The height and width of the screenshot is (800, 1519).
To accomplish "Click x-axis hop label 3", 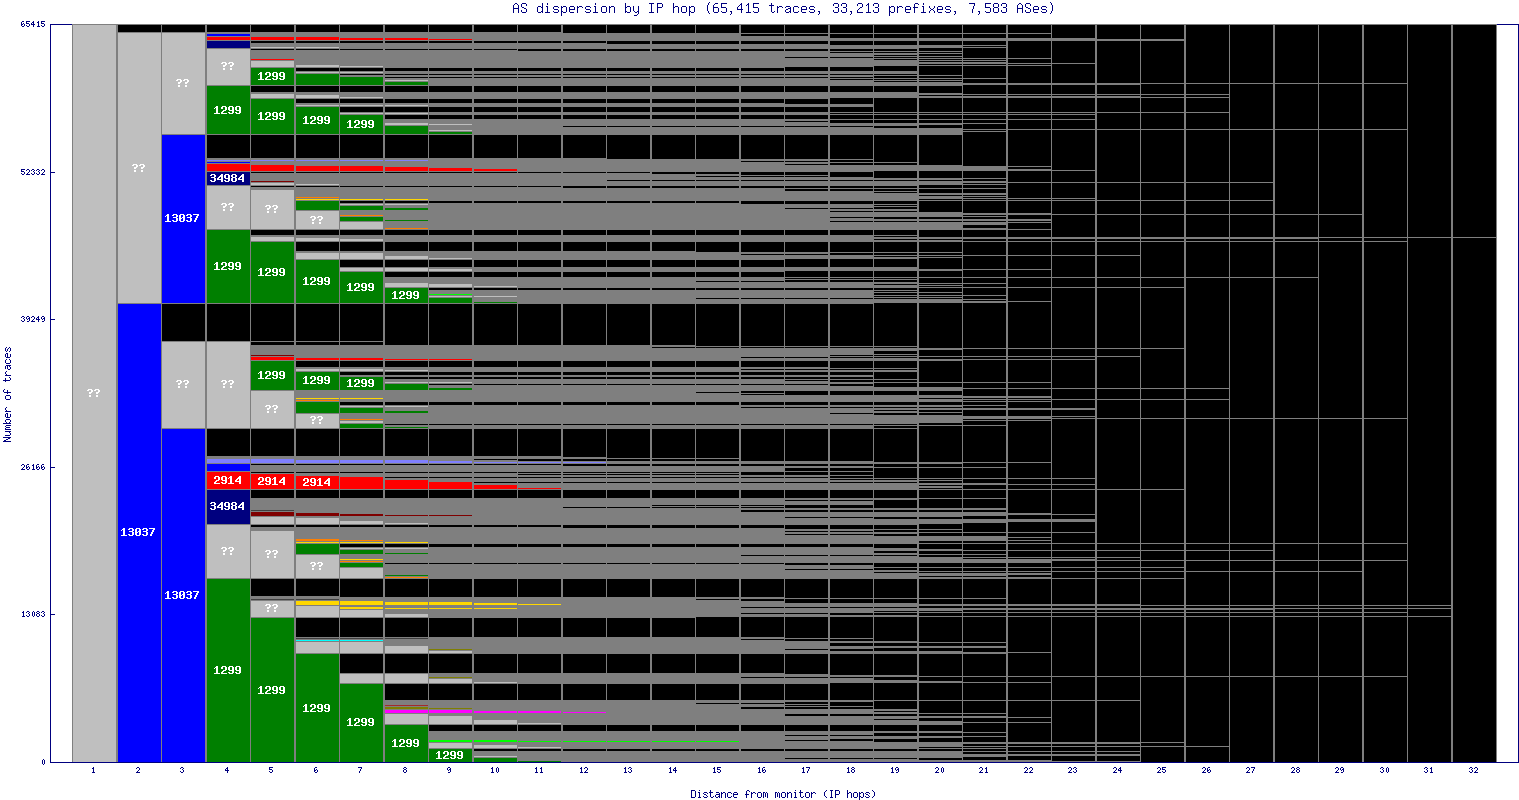I will pos(183,771).
